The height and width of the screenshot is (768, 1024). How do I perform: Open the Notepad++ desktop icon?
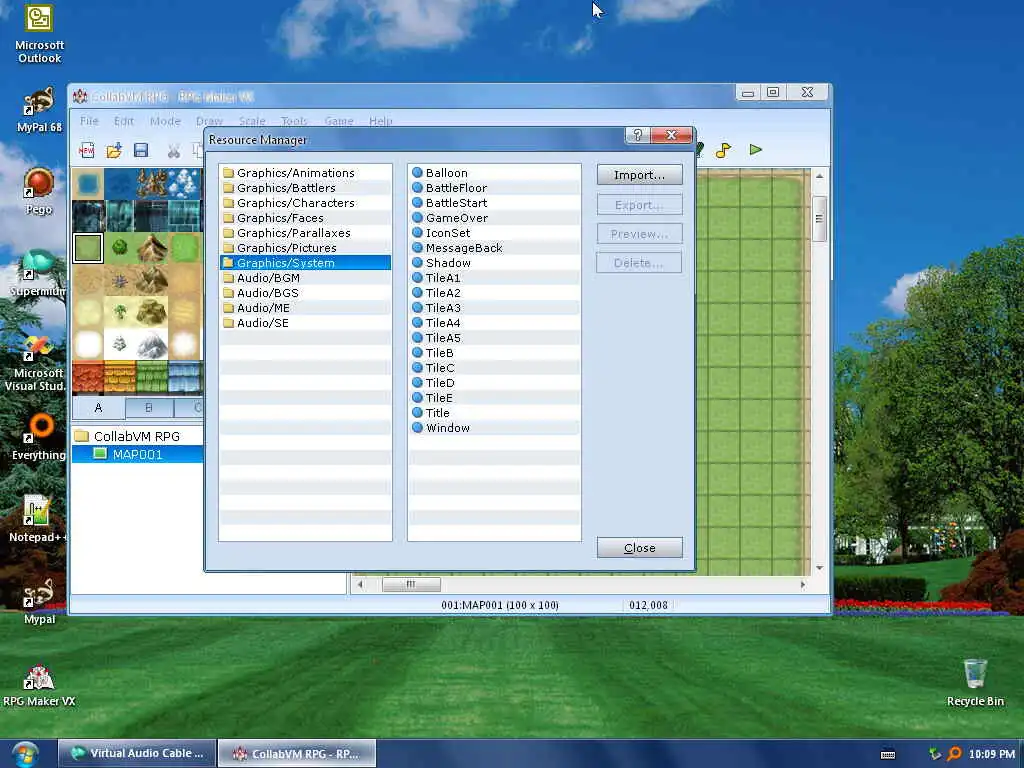[37, 519]
